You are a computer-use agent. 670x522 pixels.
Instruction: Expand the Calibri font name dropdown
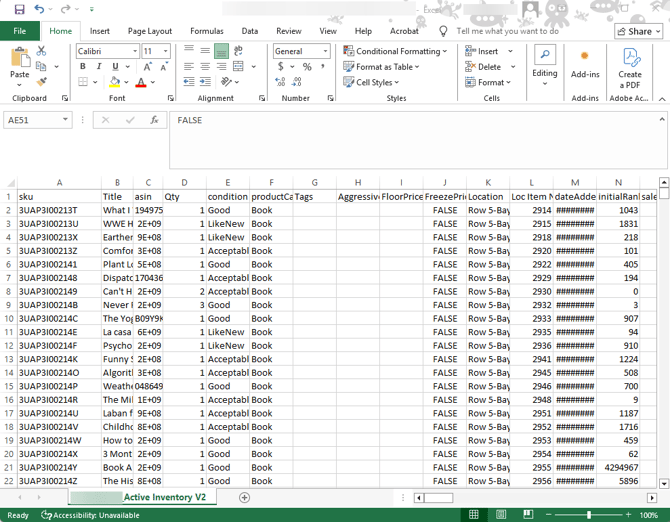[134, 51]
